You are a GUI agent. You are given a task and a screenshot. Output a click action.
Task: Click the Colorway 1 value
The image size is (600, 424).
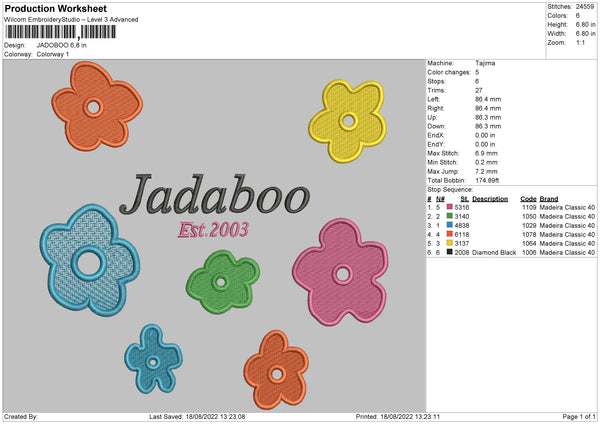[x=53, y=54]
